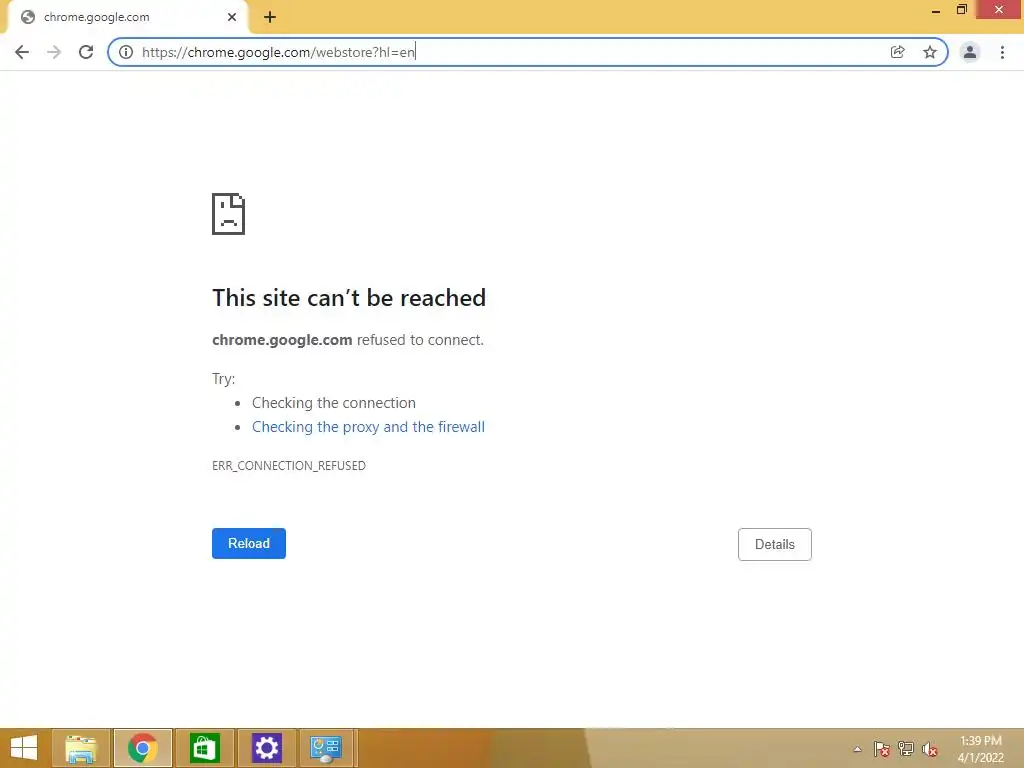
Task: Click the blue Reload button
Action: tap(249, 543)
